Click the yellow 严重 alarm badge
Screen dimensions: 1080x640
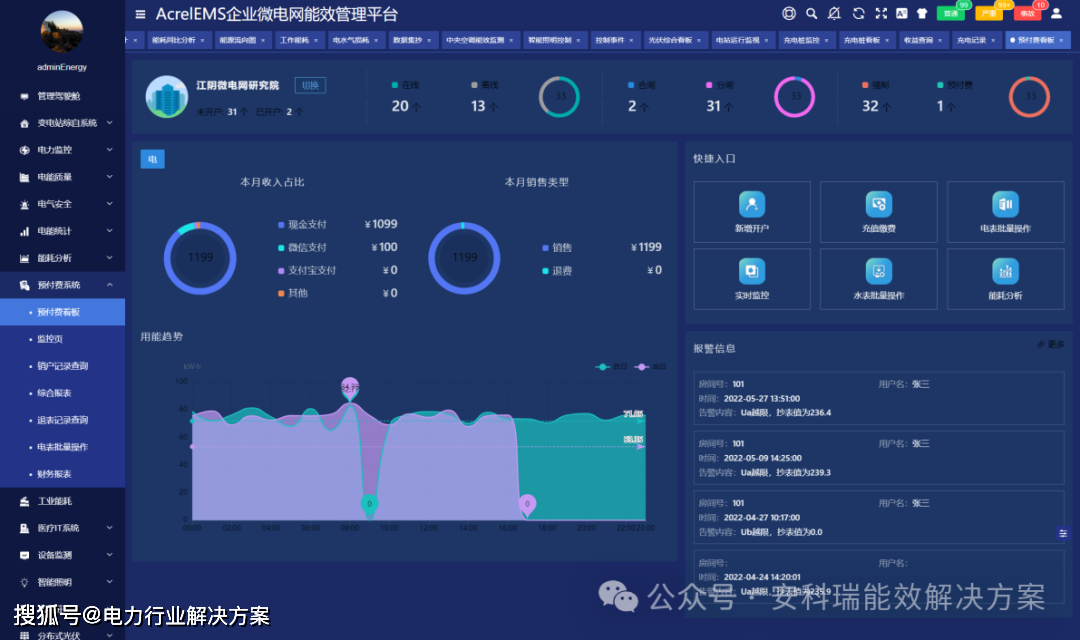(x=989, y=13)
